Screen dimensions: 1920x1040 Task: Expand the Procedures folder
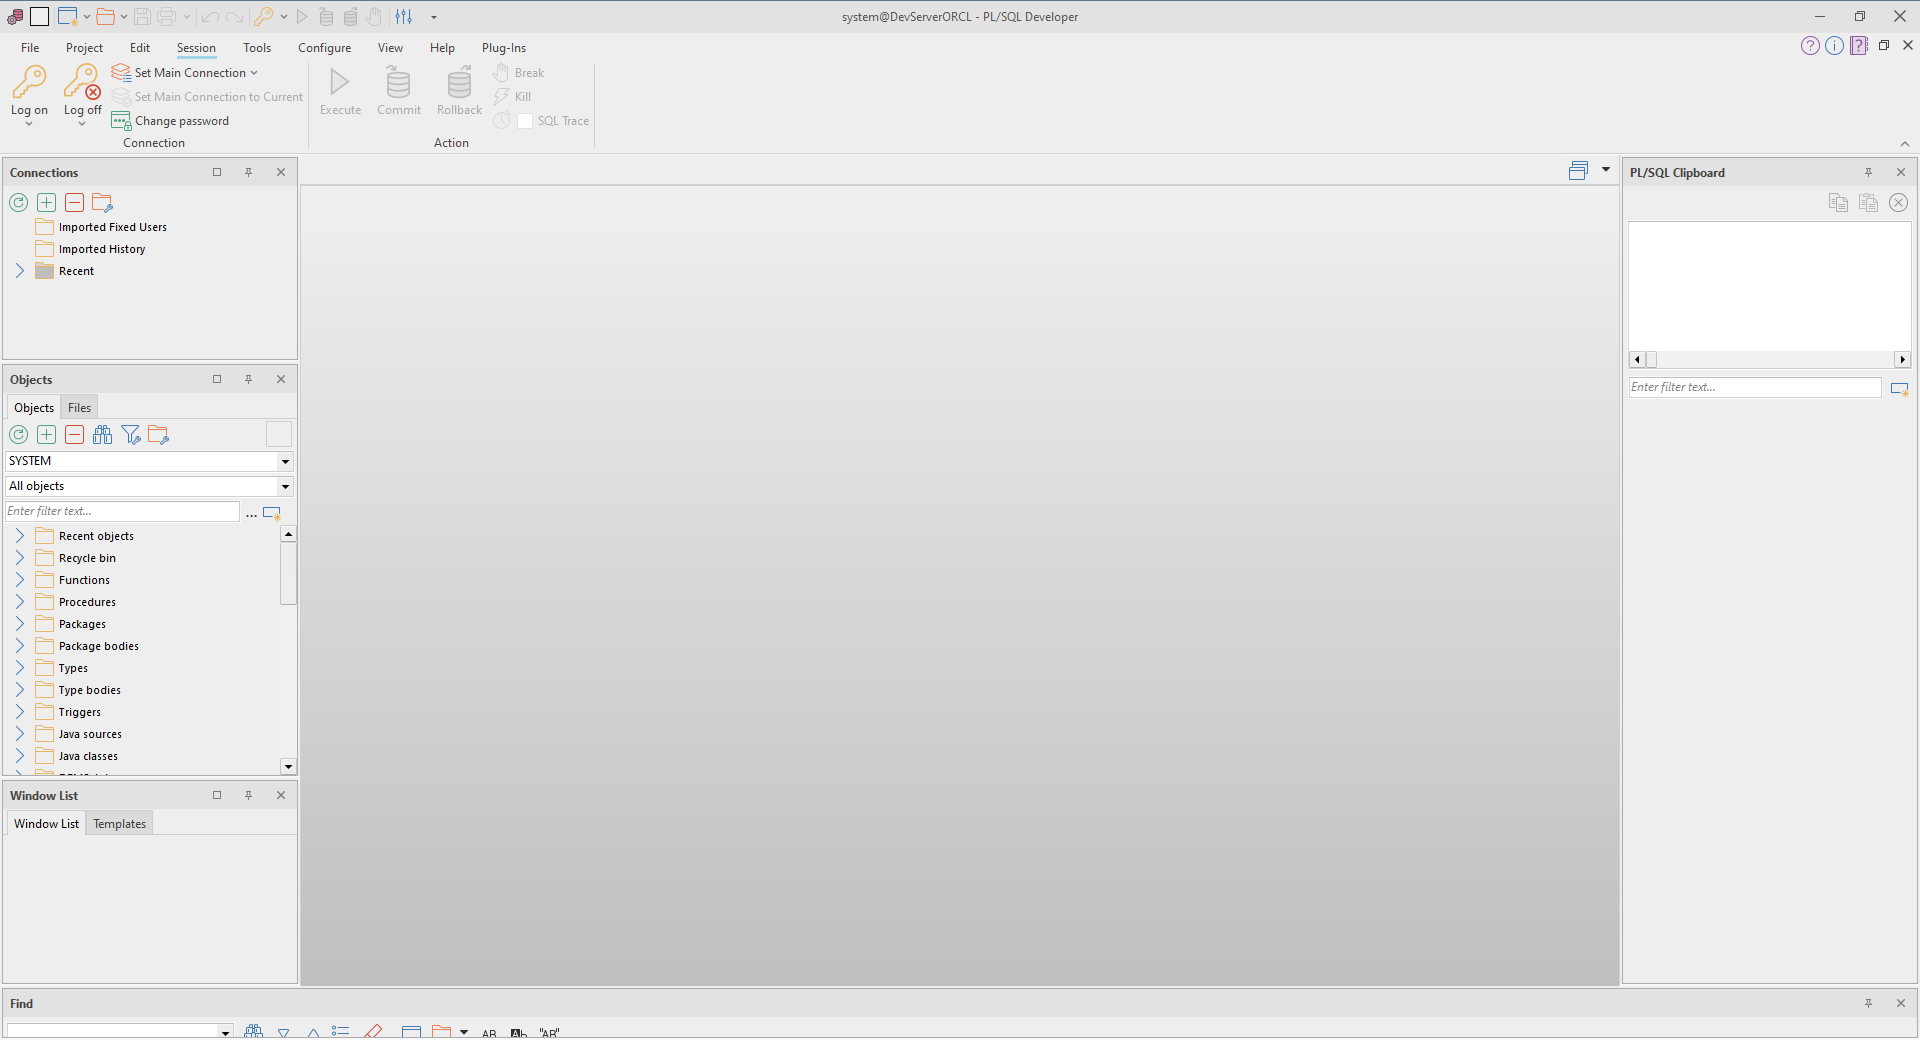point(19,602)
